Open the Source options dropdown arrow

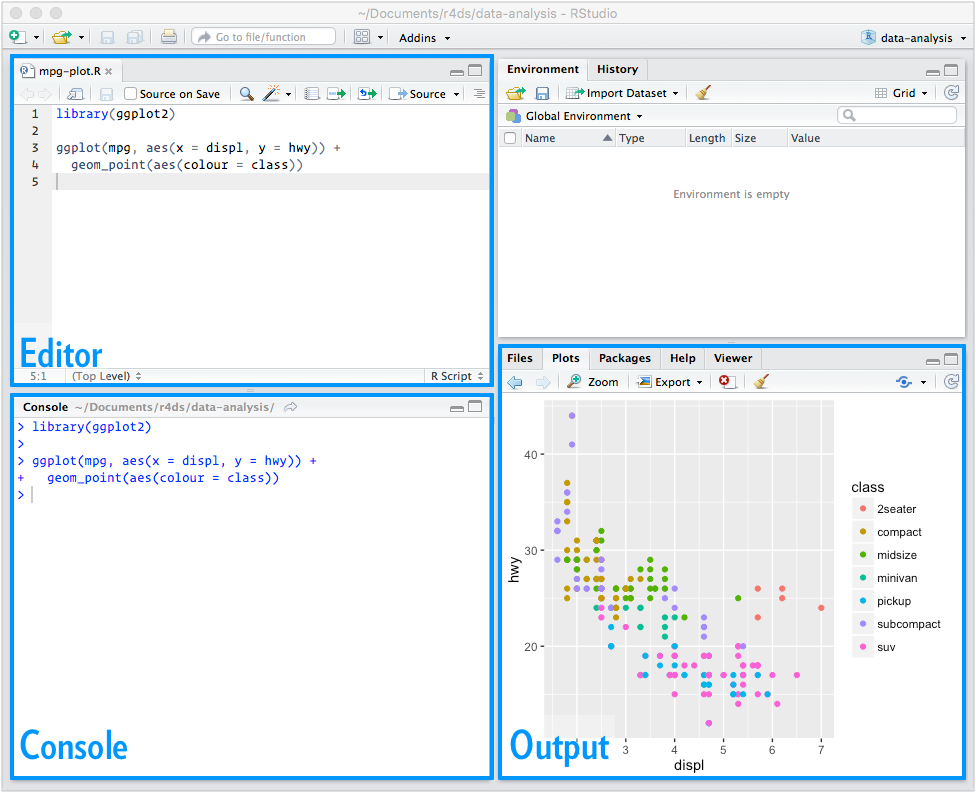(456, 95)
